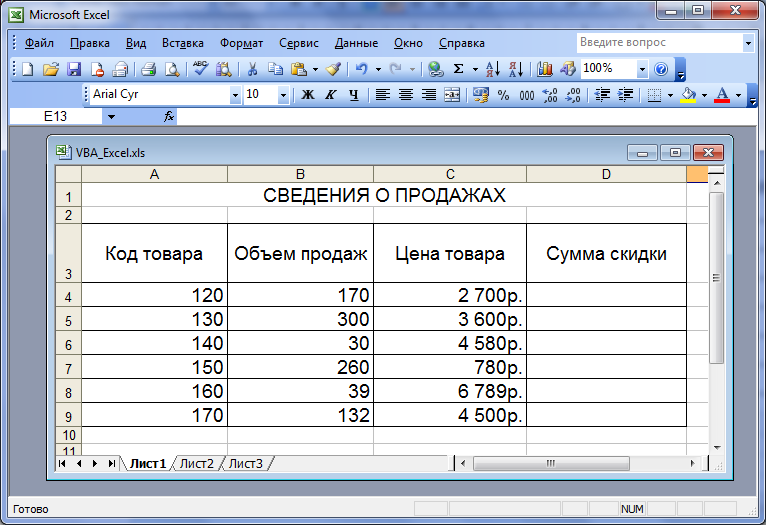Toggle italic К formatting
766x525 pixels.
point(331,95)
